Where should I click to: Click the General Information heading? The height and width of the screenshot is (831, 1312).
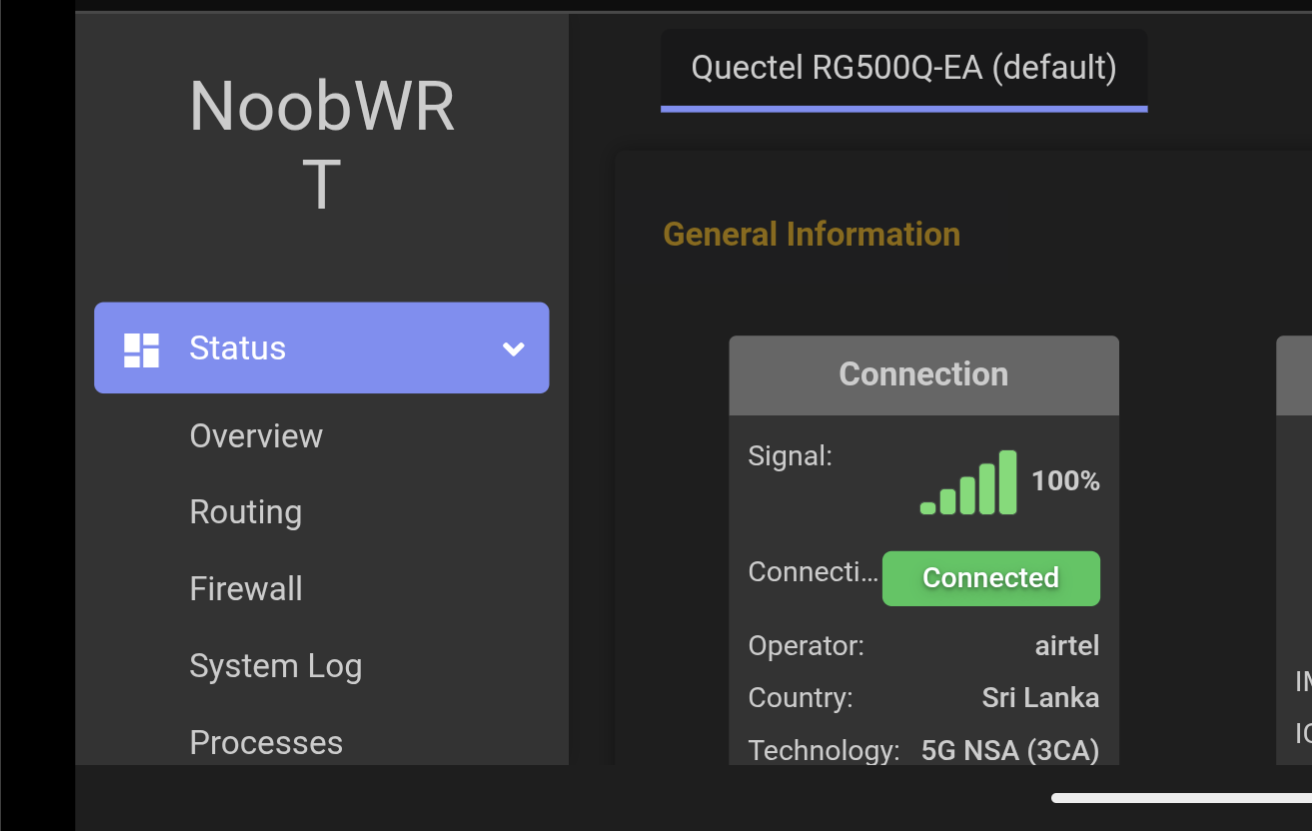pos(812,234)
